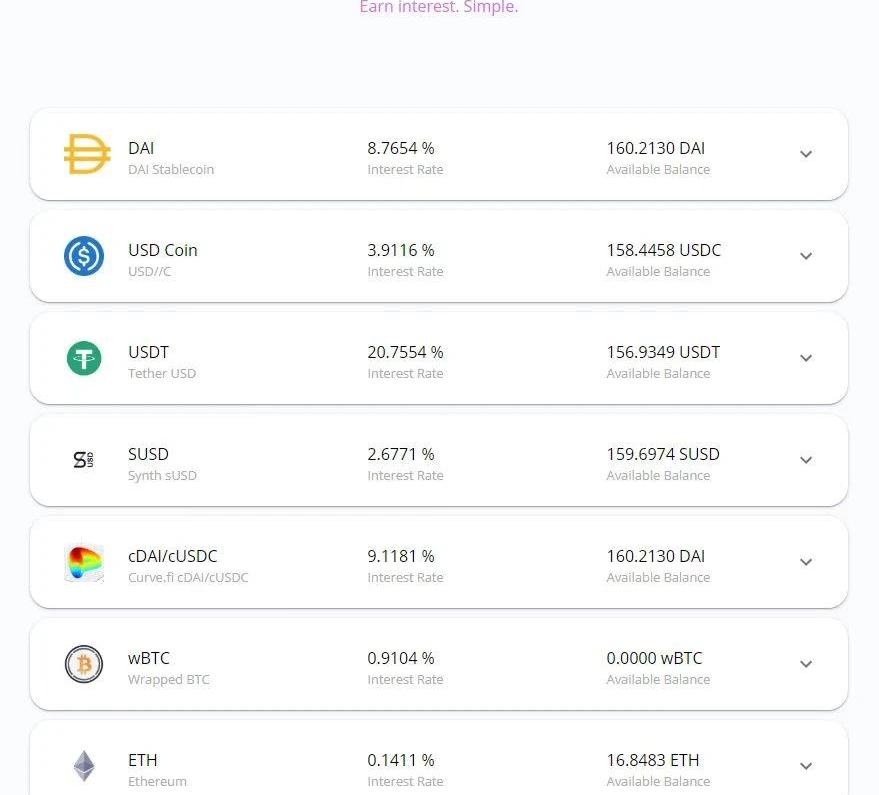Screen dimensions: 879x795
Task: Click the Synth sUSD logo icon
Action: click(x=84, y=460)
